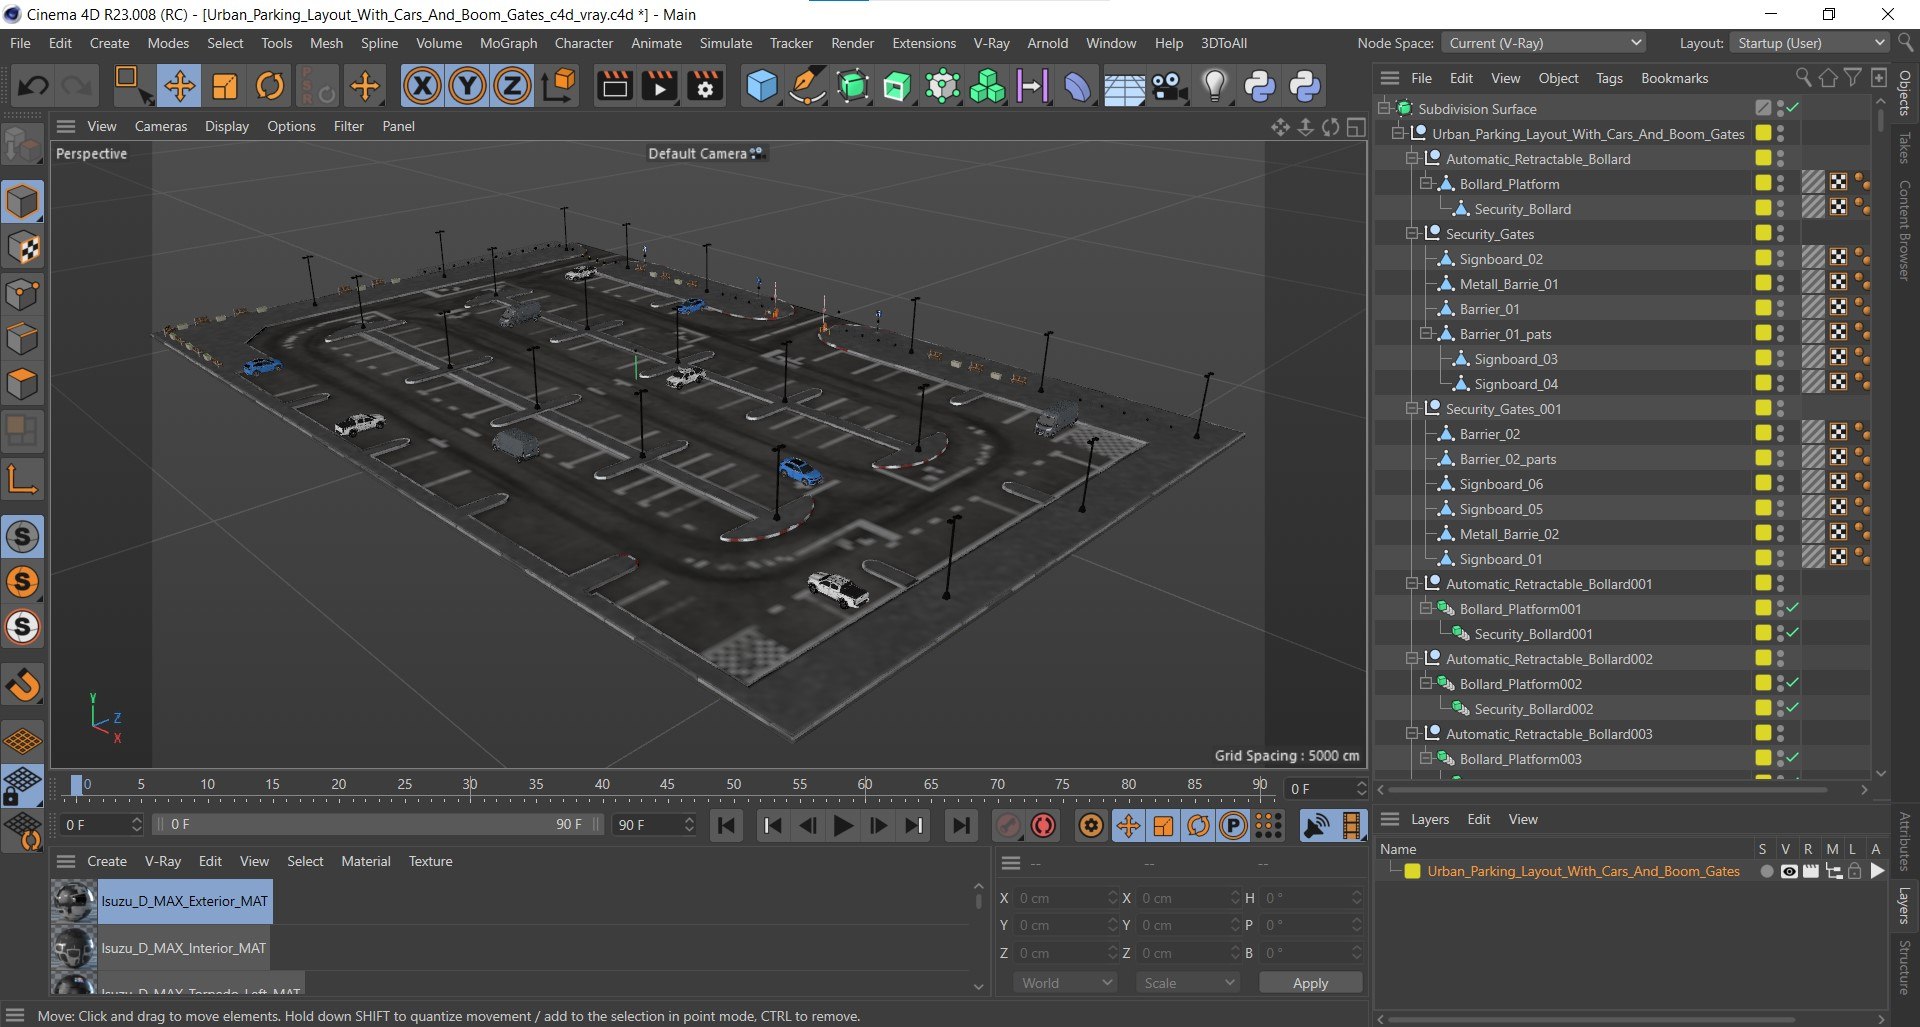Screen dimensions: 1920x1027
Task: Open the V-Ray menu in menu bar
Action: [991, 43]
